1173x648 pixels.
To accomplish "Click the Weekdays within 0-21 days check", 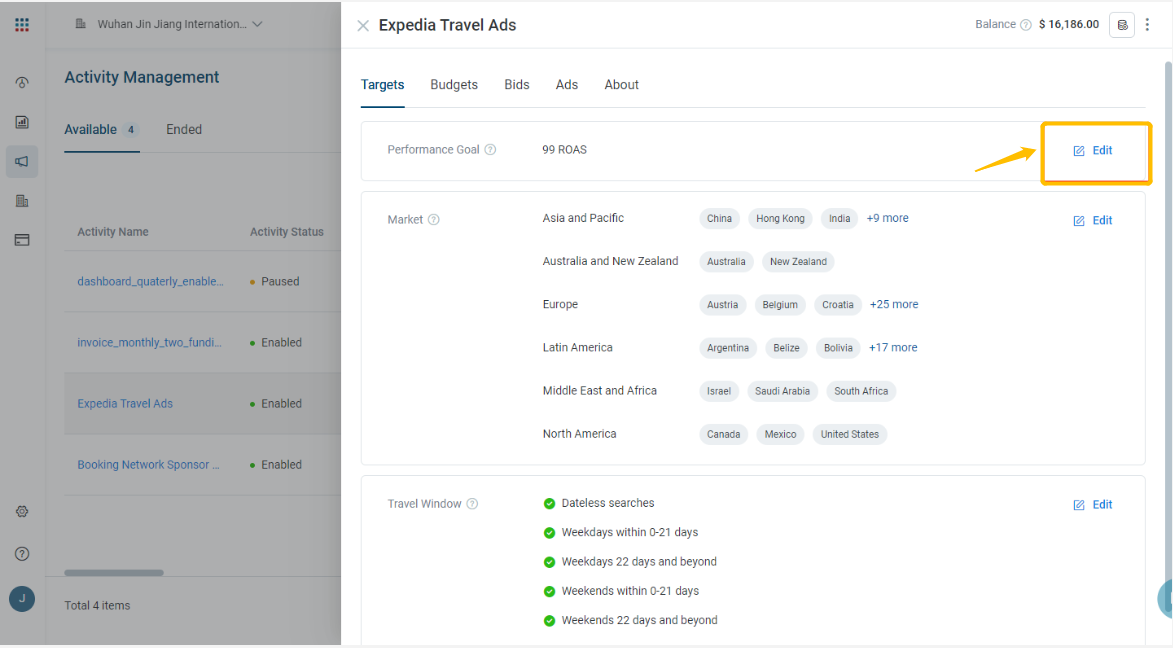I will point(549,532).
